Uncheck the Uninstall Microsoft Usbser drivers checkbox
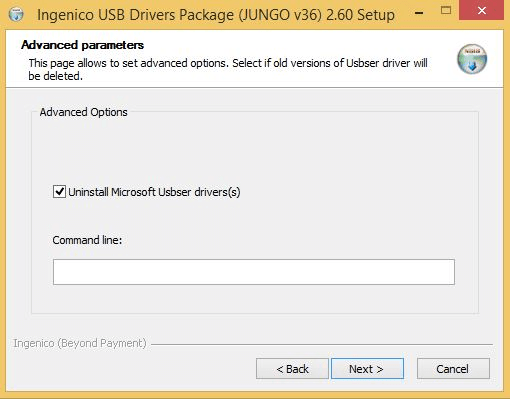Viewport: 510px width, 399px height. point(59,192)
